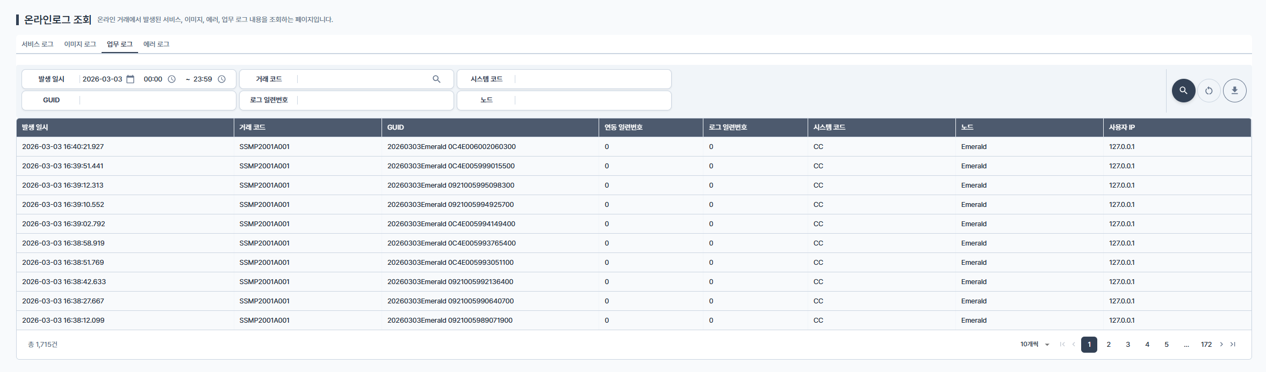Click the 2026-03-03 date field
Image resolution: width=1266 pixels, height=372 pixels.
tap(102, 79)
